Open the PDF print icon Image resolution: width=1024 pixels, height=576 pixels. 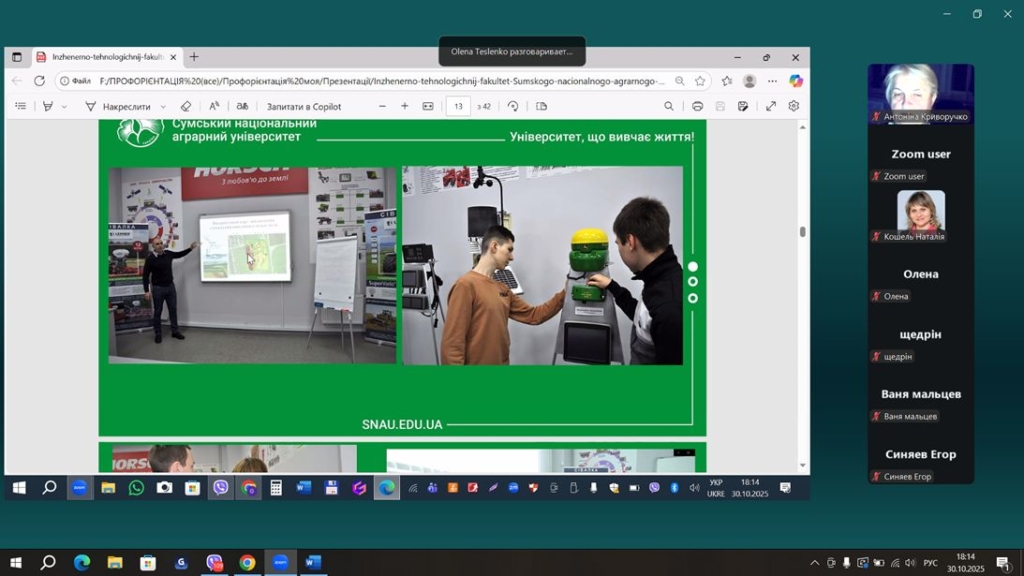[x=697, y=106]
